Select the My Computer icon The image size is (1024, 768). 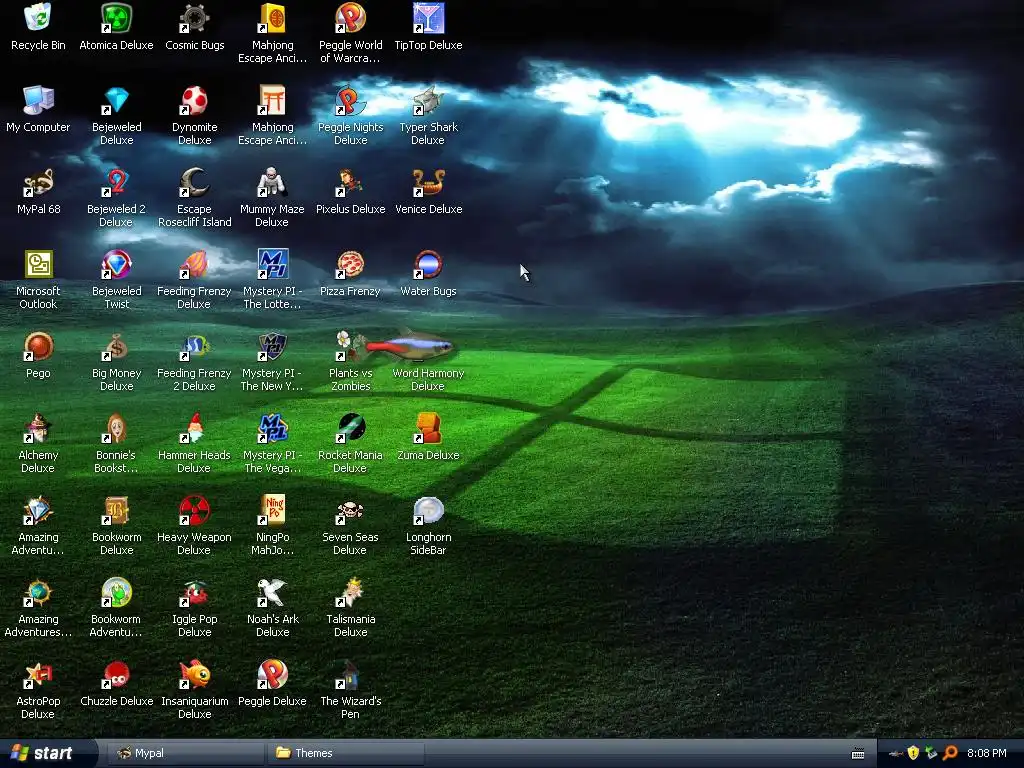(x=38, y=101)
